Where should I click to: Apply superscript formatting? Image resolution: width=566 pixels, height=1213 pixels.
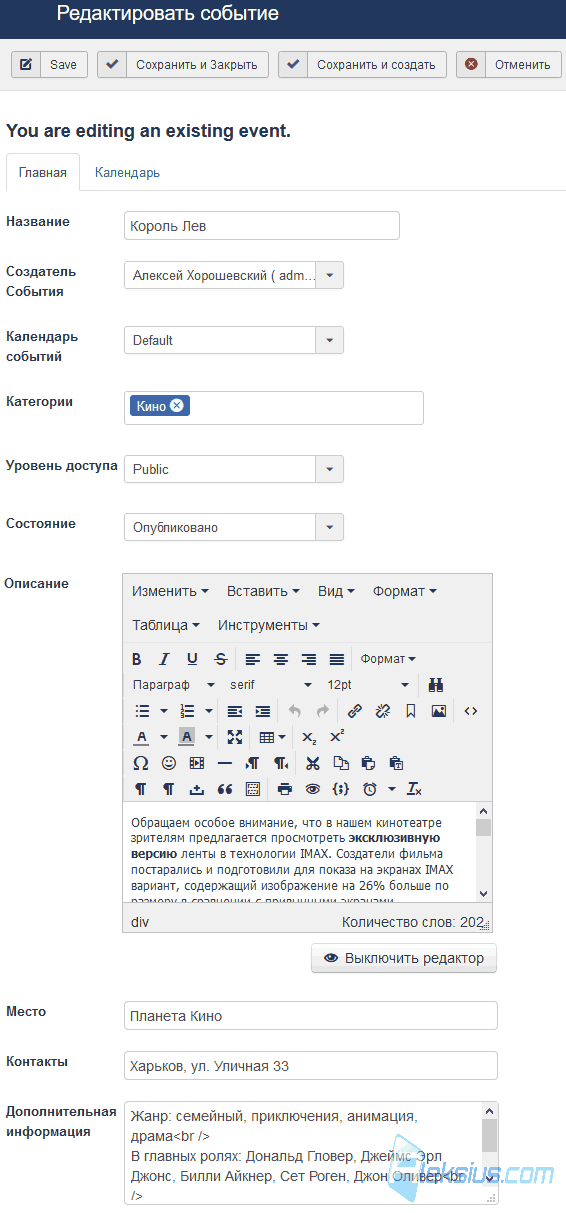(x=337, y=737)
